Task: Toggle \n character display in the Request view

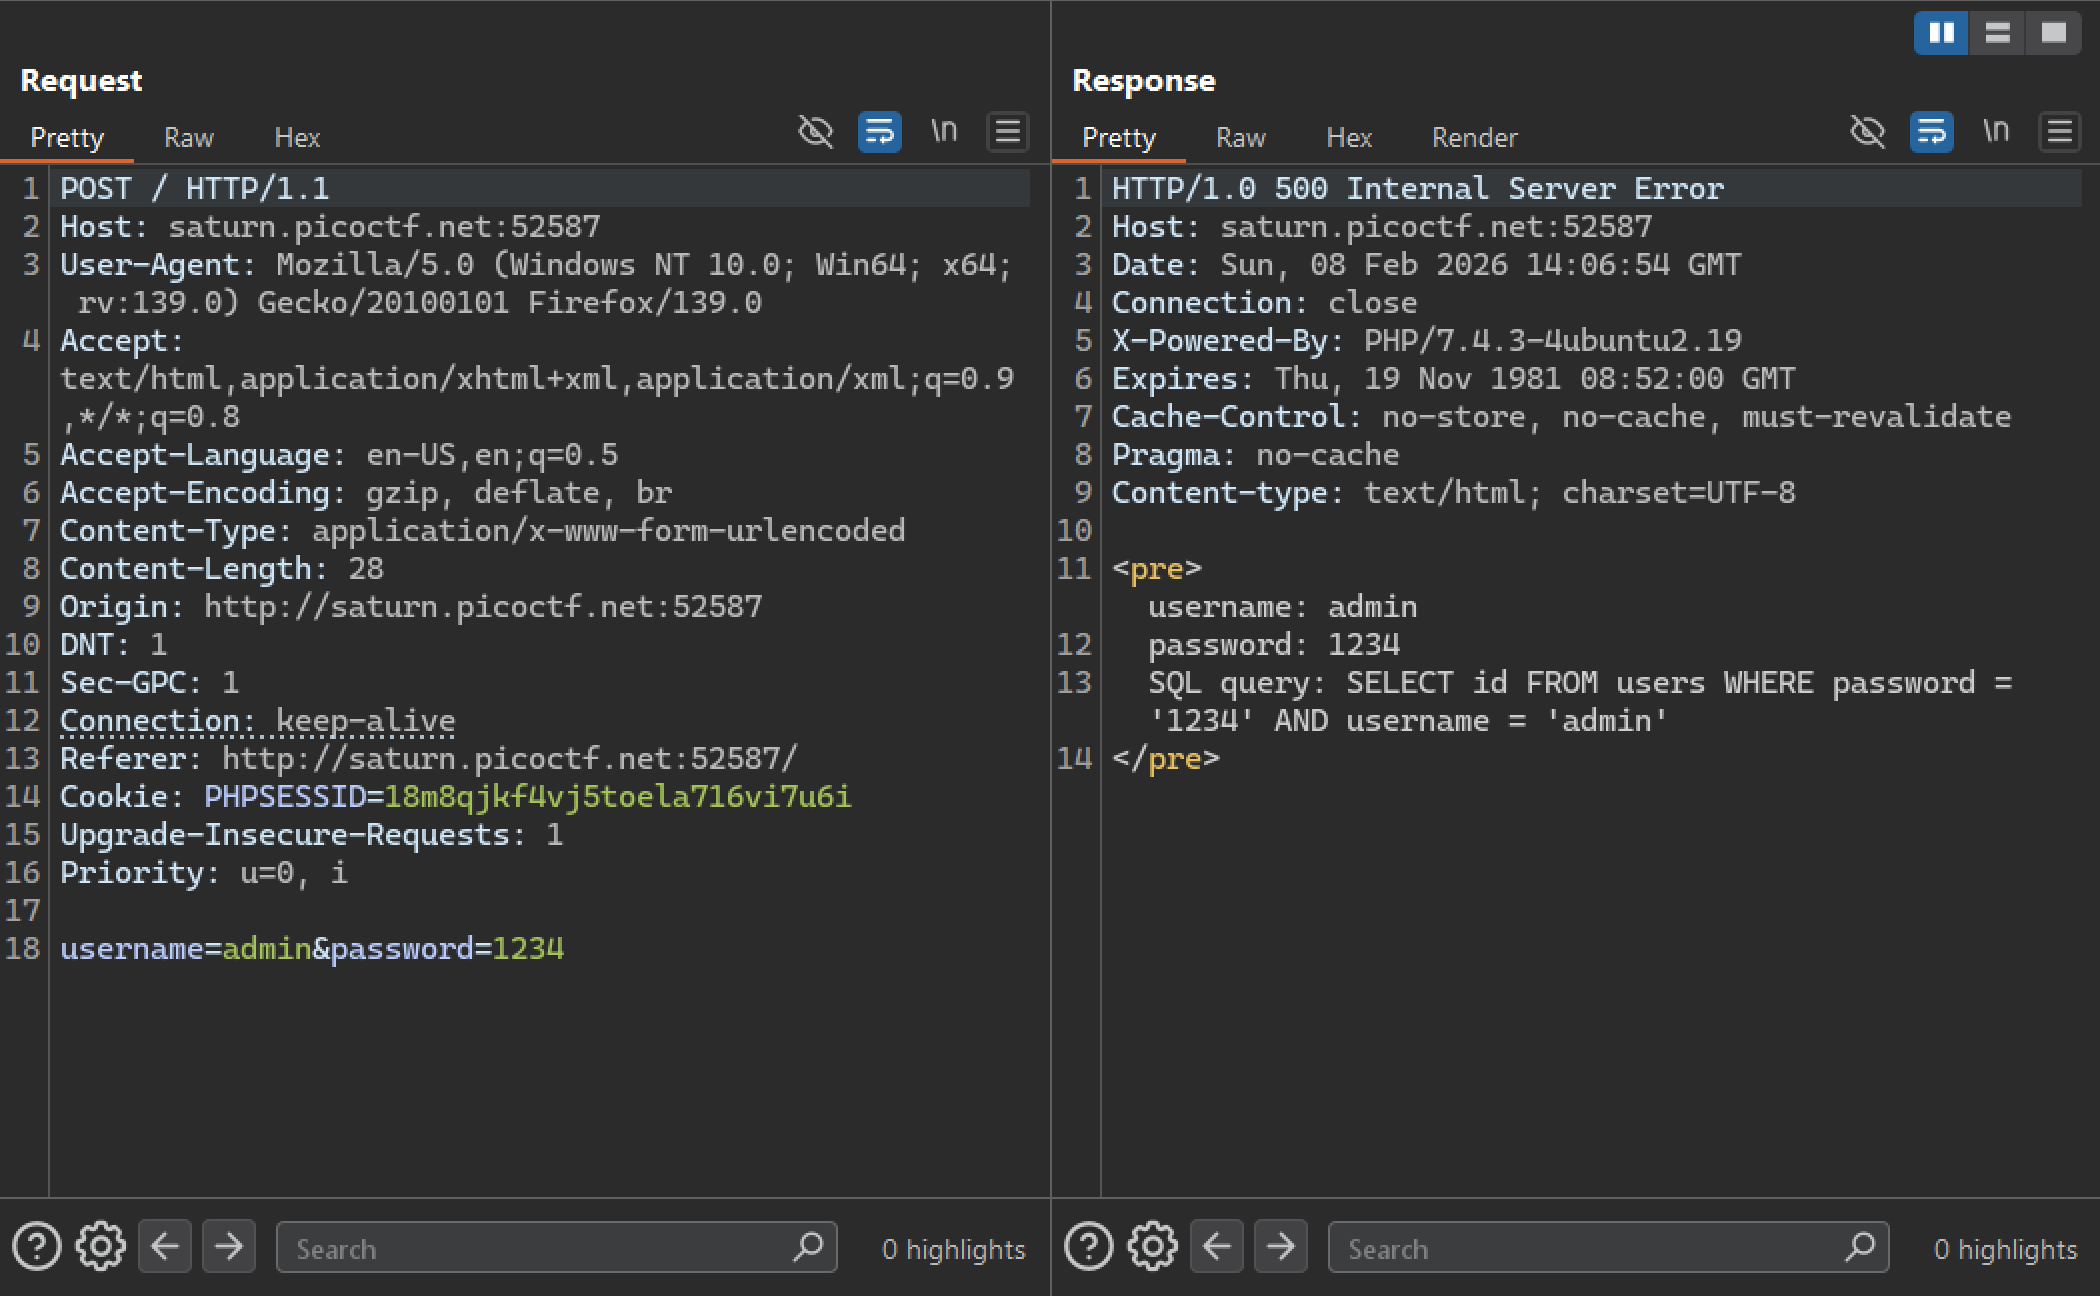Action: click(x=944, y=131)
